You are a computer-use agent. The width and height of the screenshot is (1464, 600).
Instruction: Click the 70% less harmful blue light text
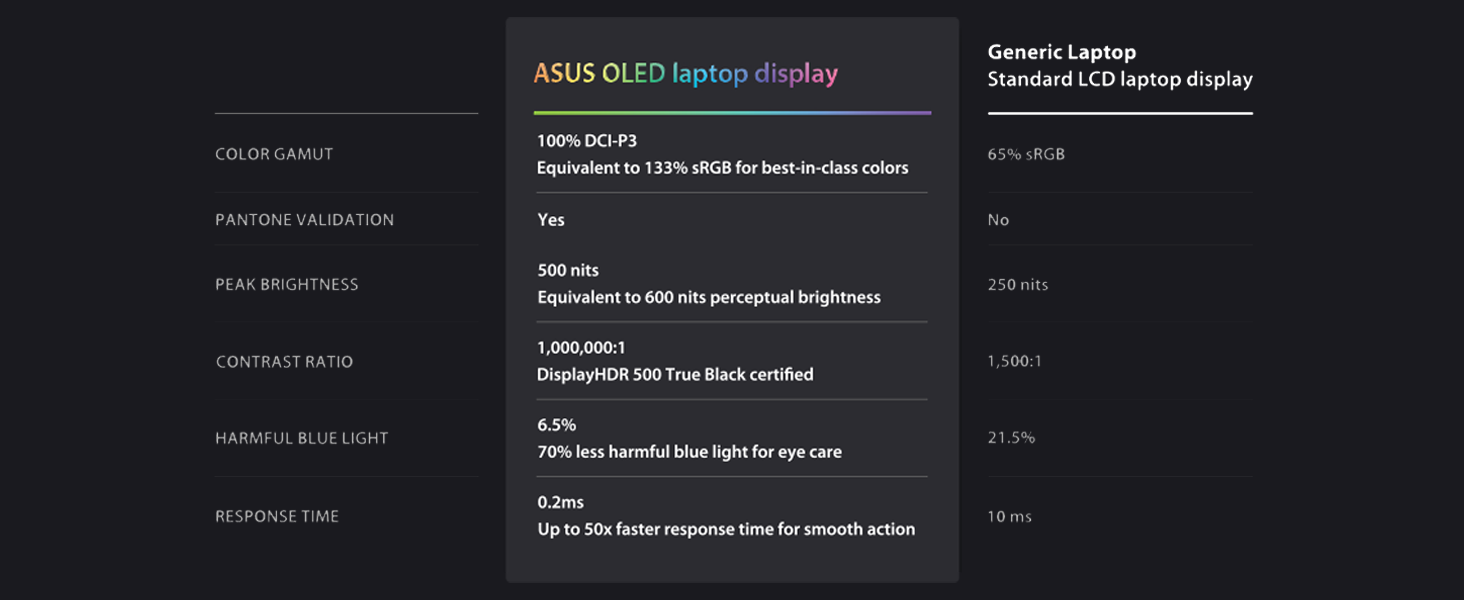coord(689,452)
